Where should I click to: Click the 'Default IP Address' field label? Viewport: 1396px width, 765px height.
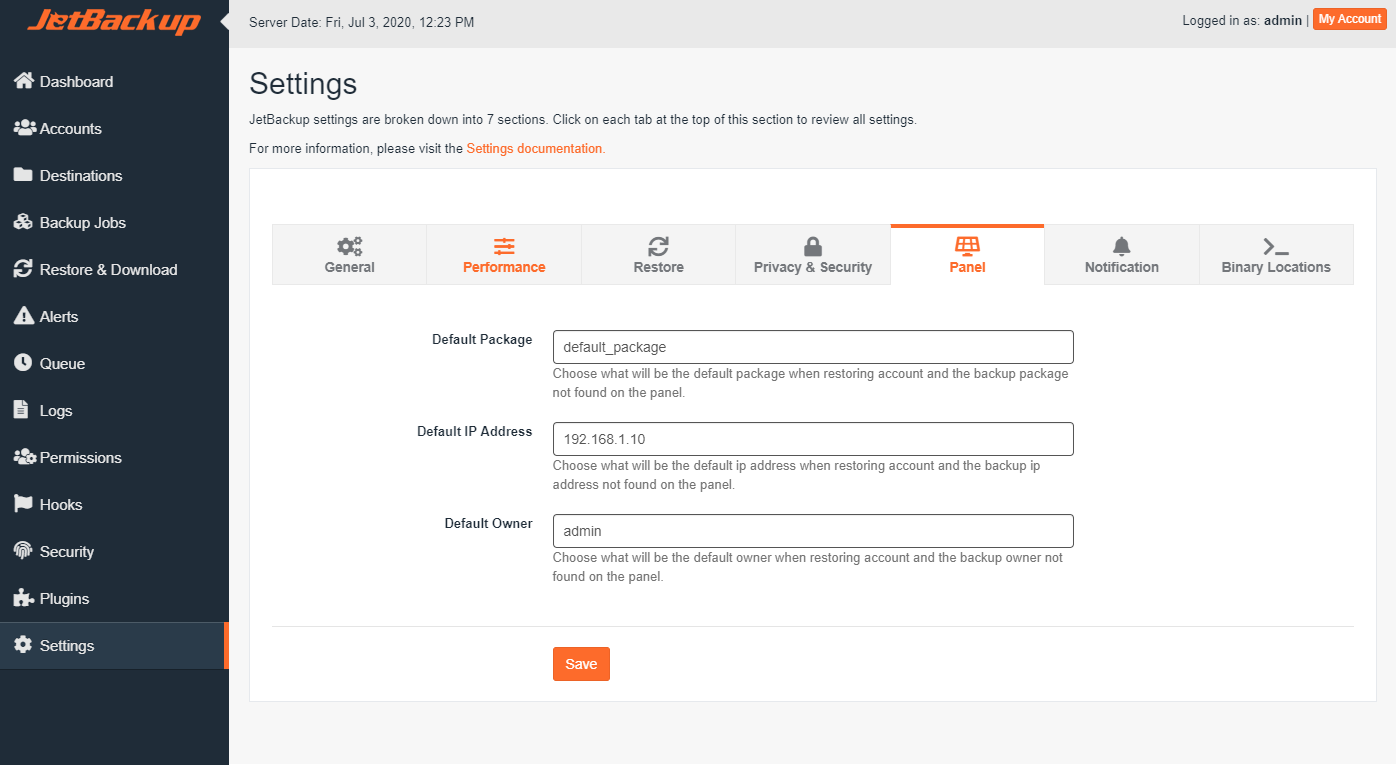[475, 431]
